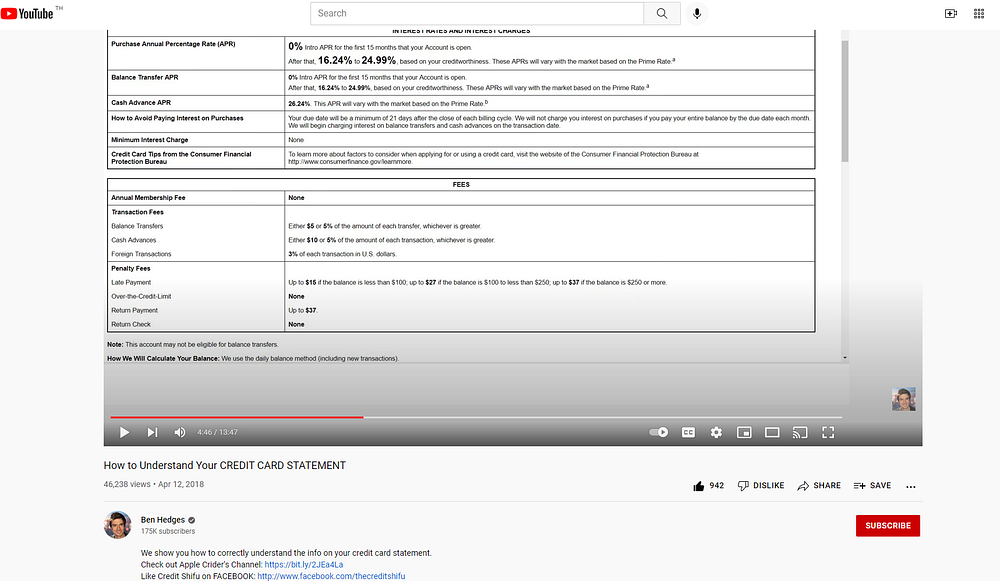Click the '175K subscribers' text
The image size is (1000, 581).
[x=168, y=531]
